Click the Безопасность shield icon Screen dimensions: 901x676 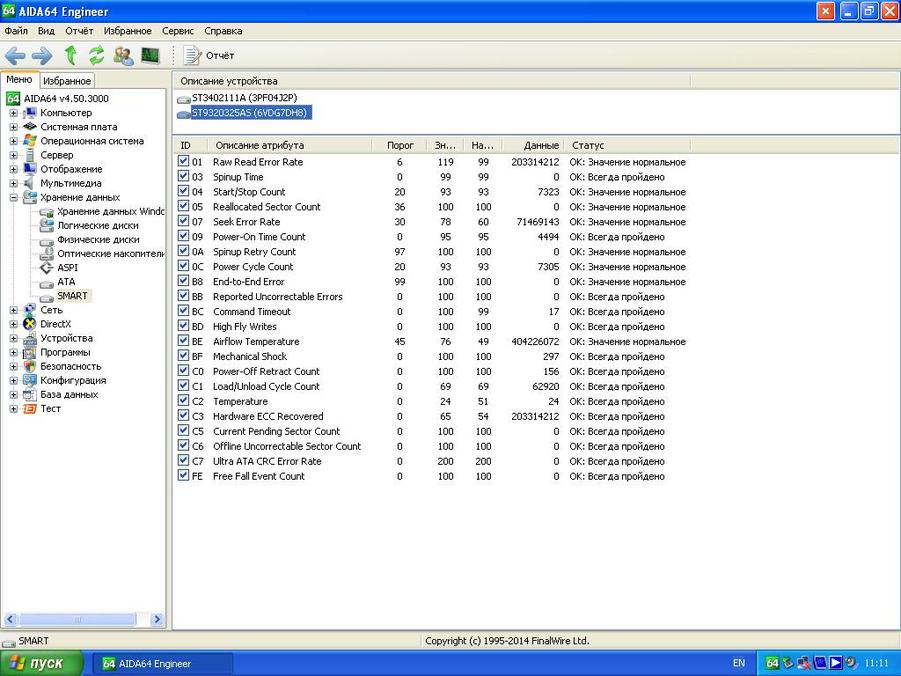click(30, 366)
